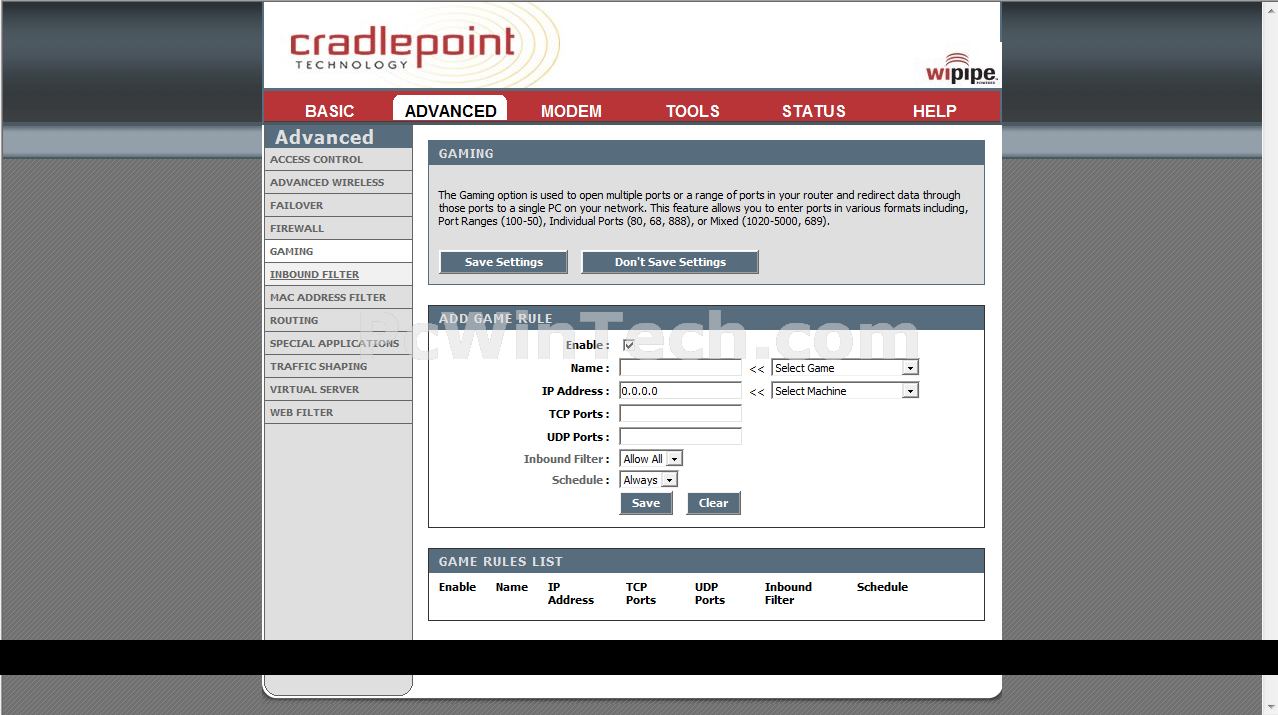Select Virtual Server in the sidebar

pos(314,389)
